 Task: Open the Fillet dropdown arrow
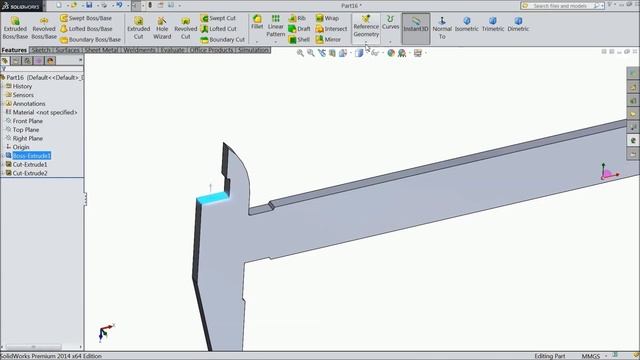coord(257,42)
